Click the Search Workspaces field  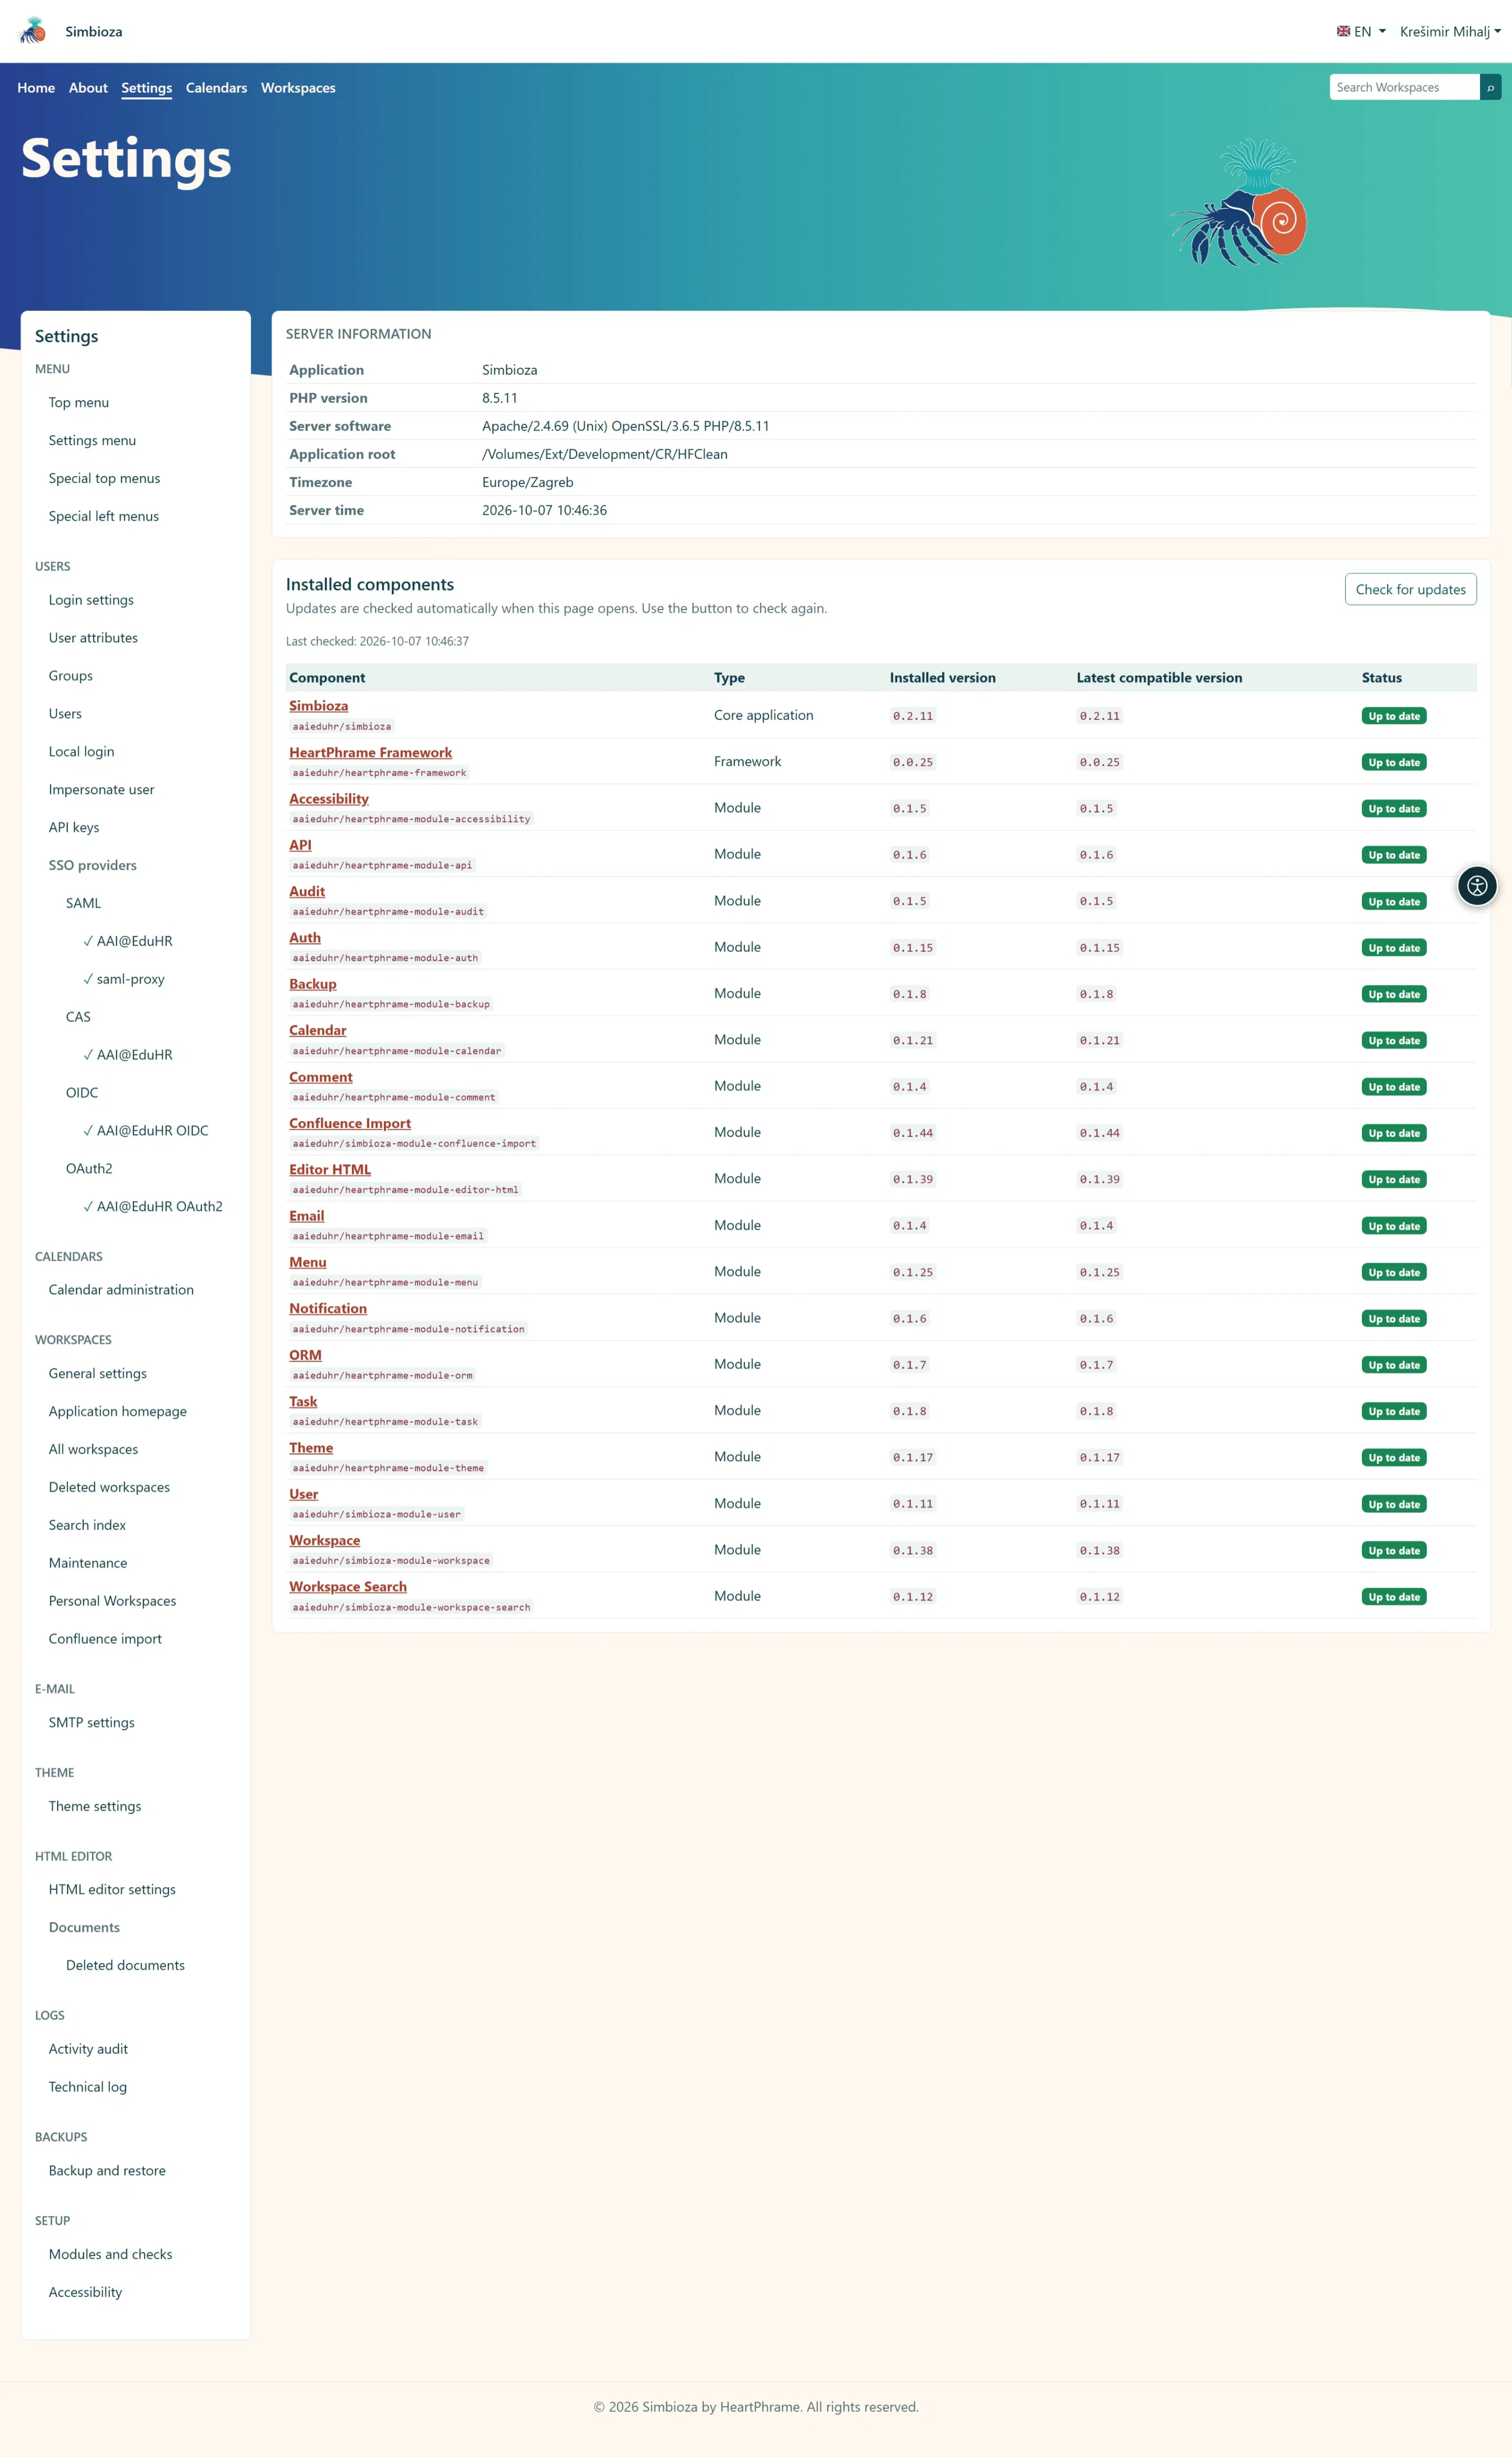coord(1404,87)
